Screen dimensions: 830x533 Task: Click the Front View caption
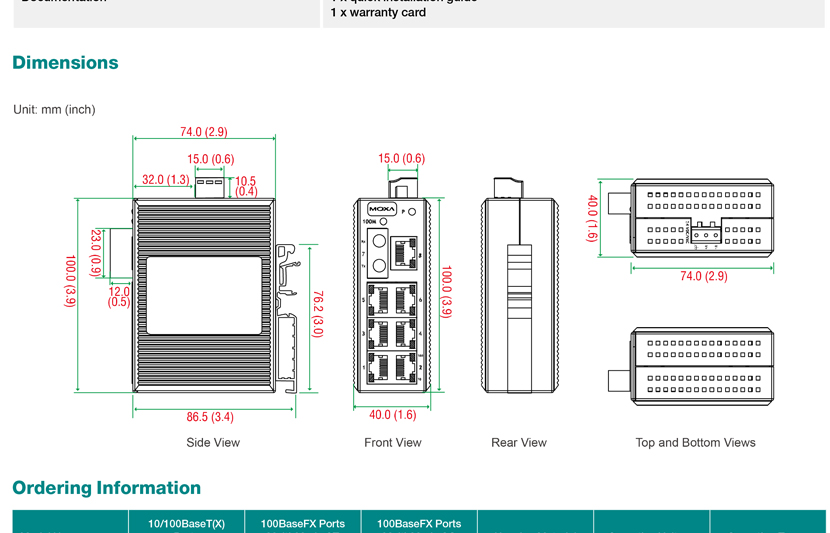(393, 442)
